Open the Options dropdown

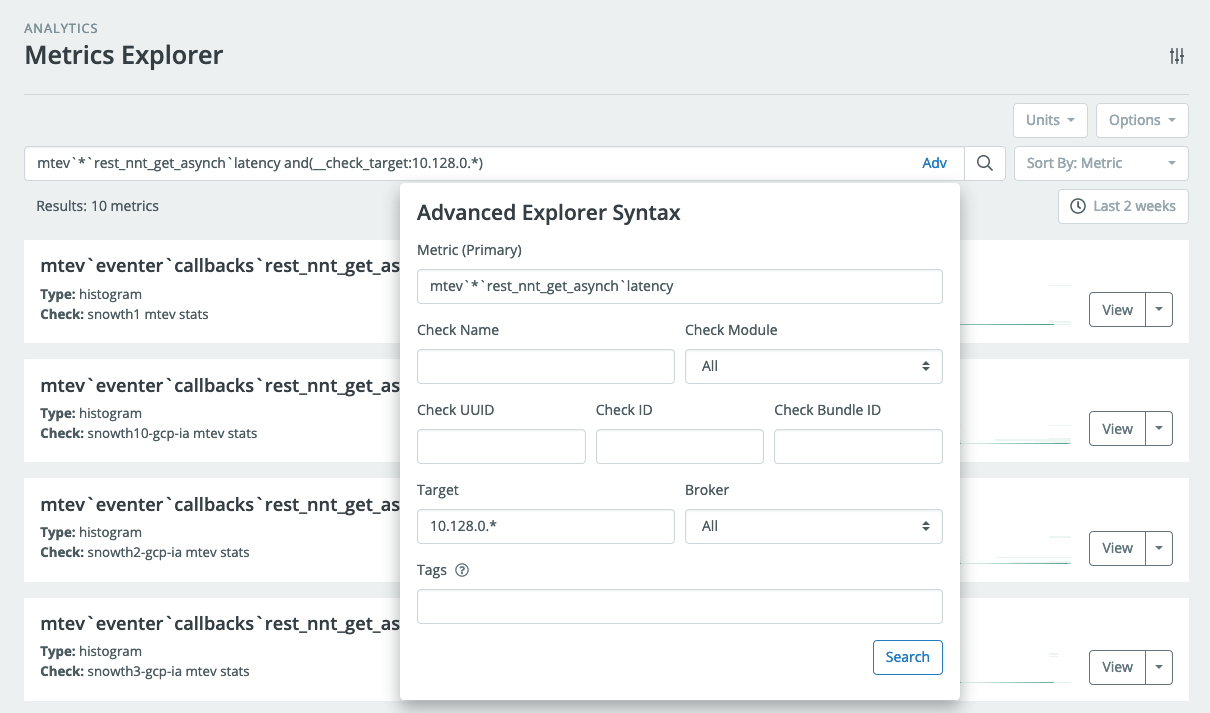point(1142,120)
